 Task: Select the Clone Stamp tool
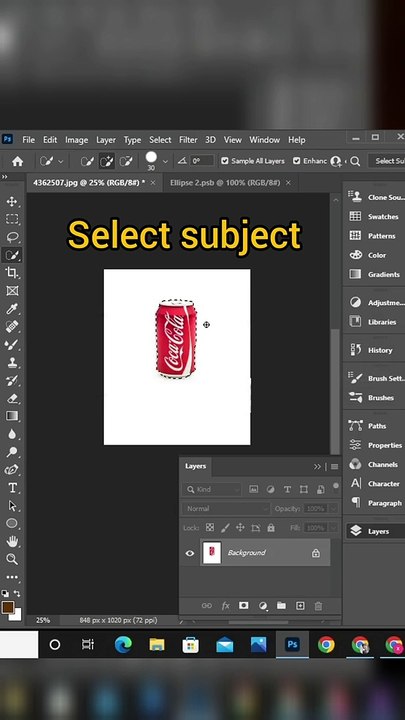[12, 362]
